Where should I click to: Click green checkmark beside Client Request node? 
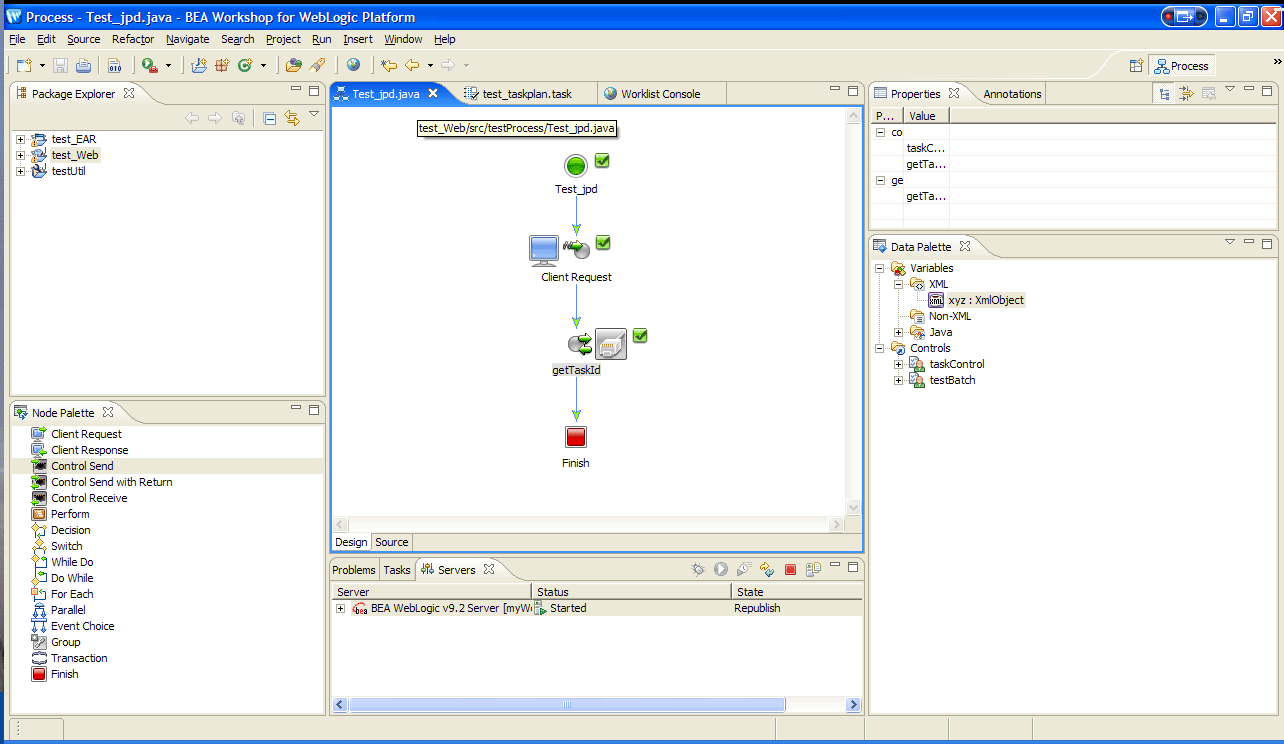tap(603, 242)
